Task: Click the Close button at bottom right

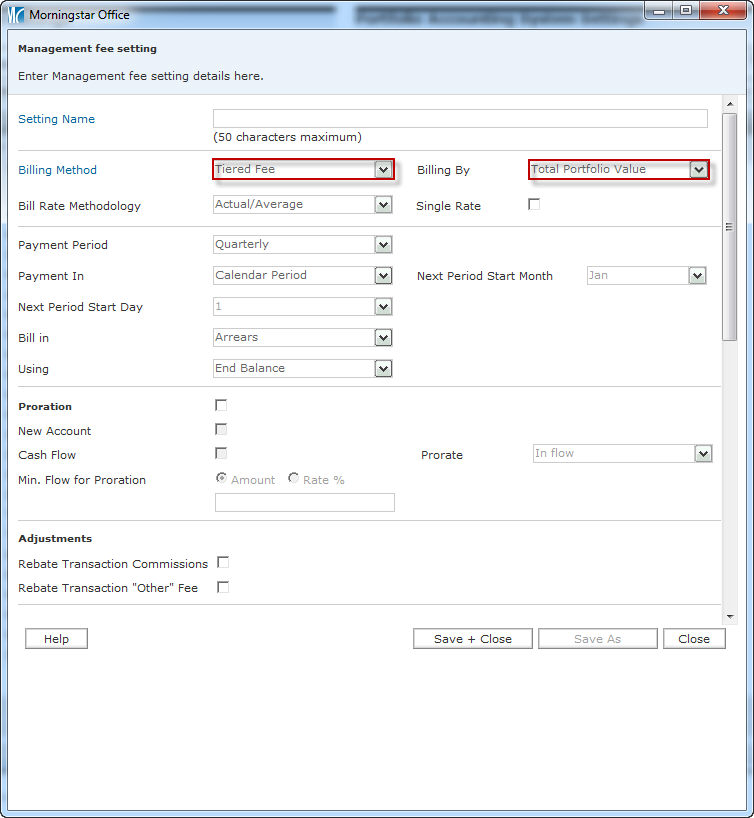Action: (x=694, y=639)
